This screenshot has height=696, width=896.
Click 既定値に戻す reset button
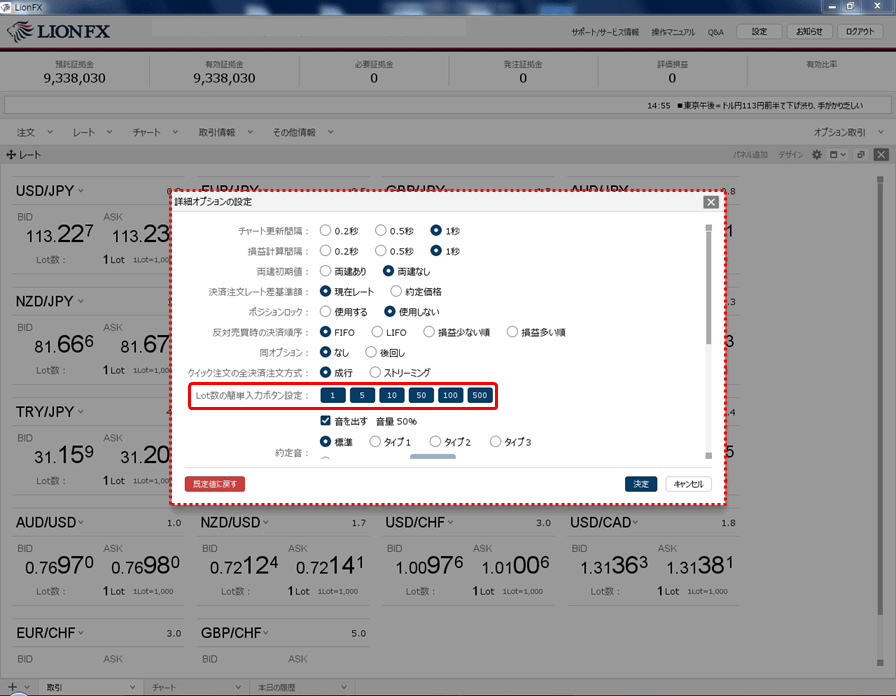point(215,484)
